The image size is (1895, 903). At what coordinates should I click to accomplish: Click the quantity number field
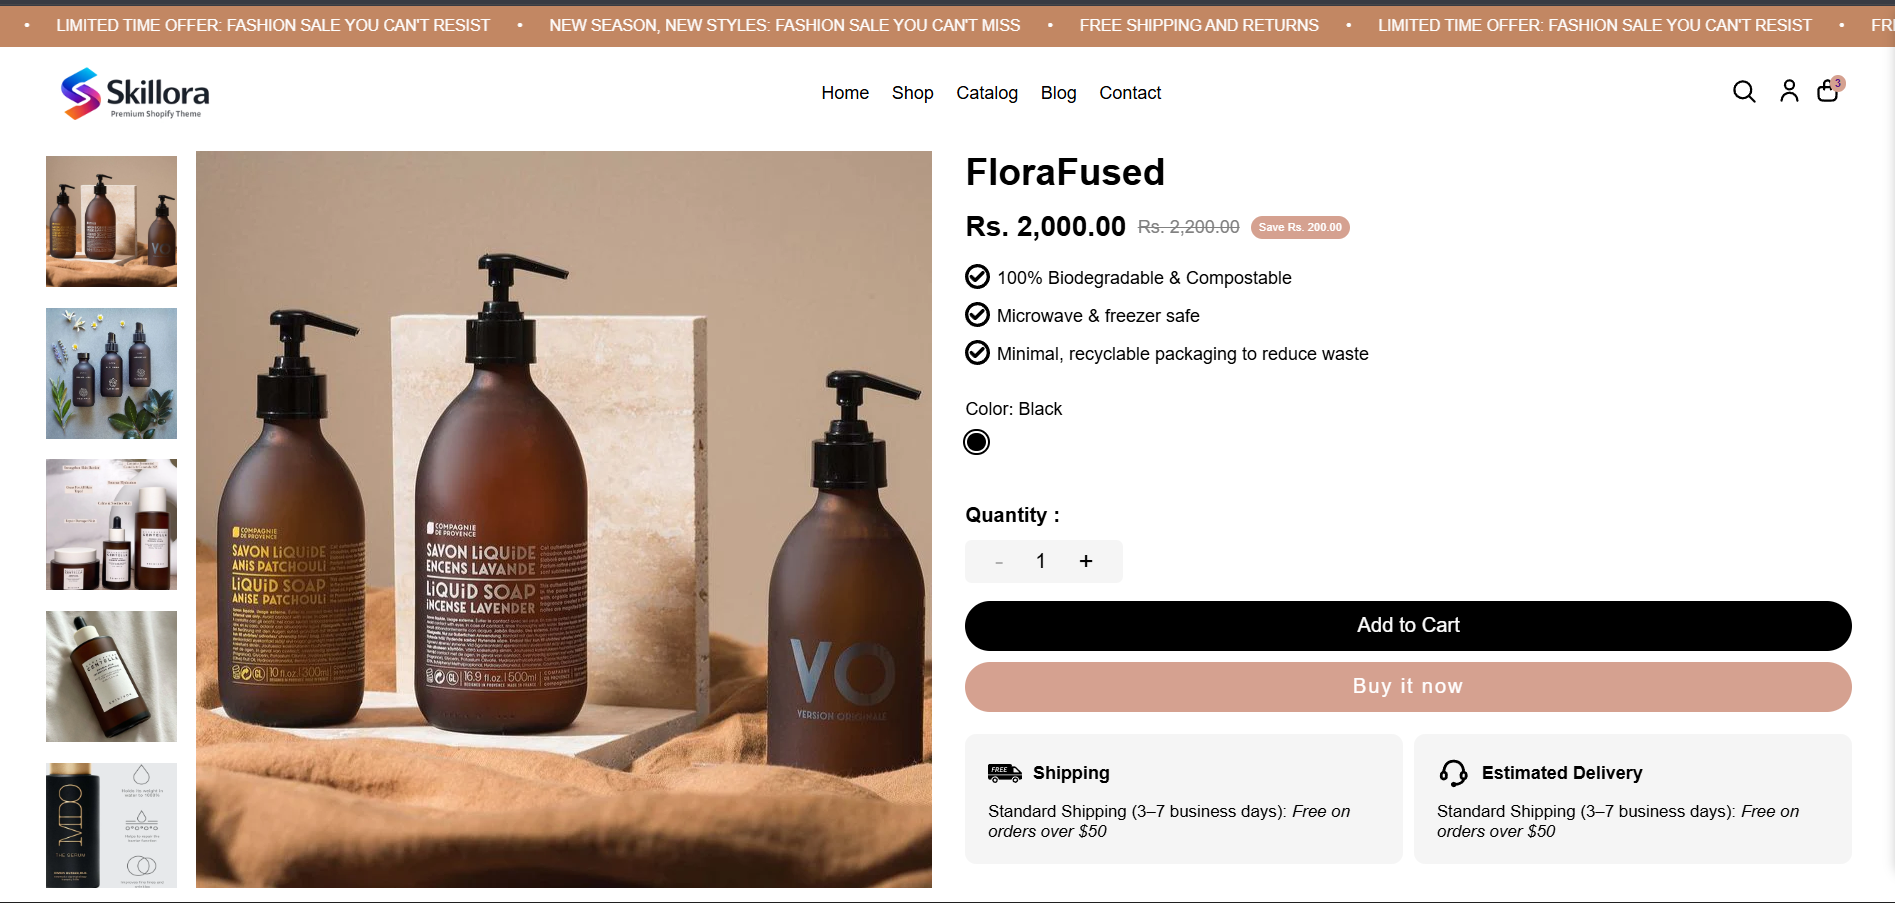tap(1041, 561)
